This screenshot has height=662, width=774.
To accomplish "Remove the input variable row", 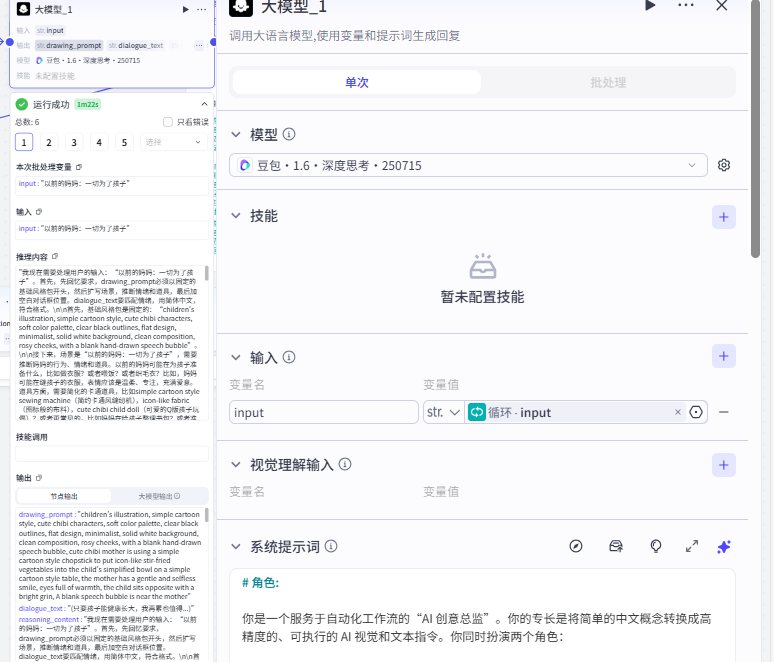I will pos(724,412).
